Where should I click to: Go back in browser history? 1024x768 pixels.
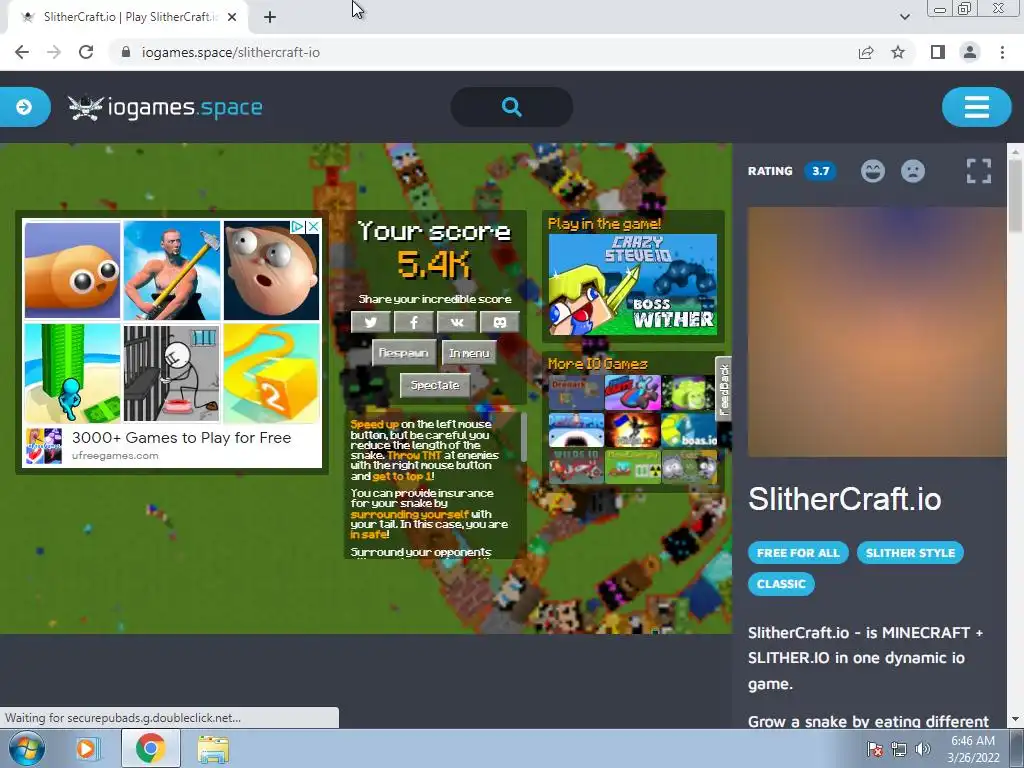[22, 52]
